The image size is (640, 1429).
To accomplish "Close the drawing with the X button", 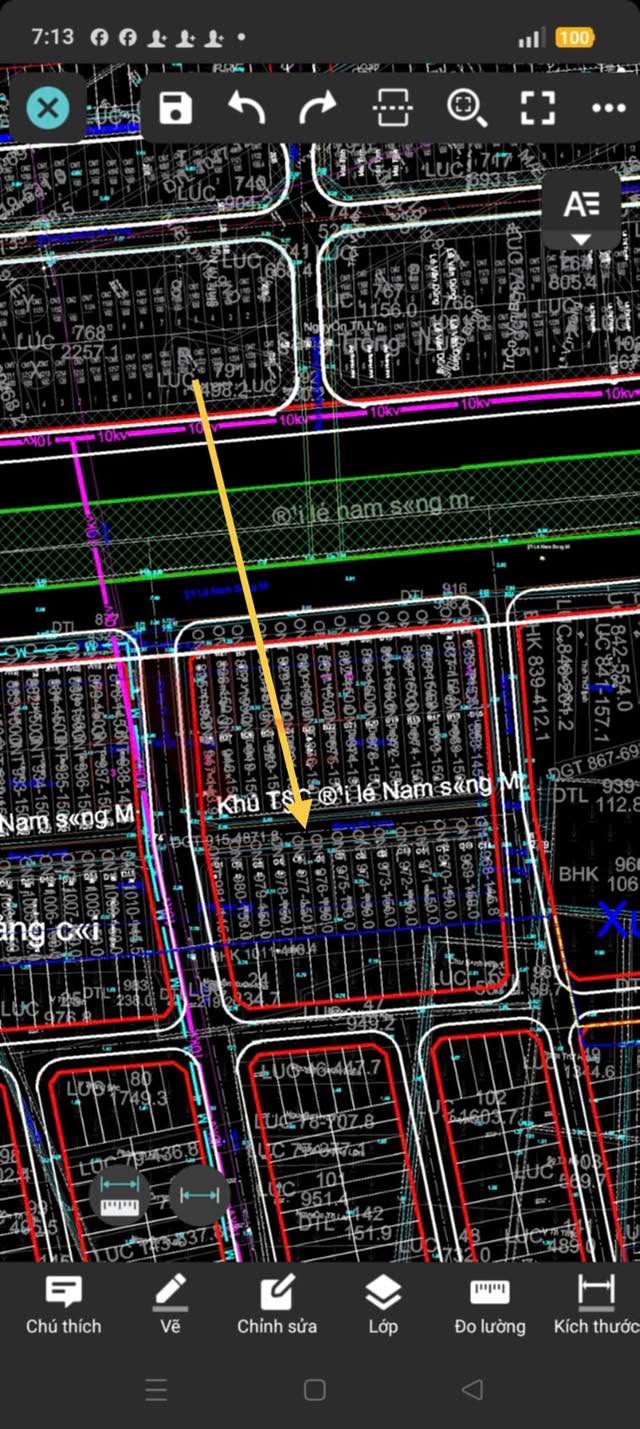I will click(48, 107).
